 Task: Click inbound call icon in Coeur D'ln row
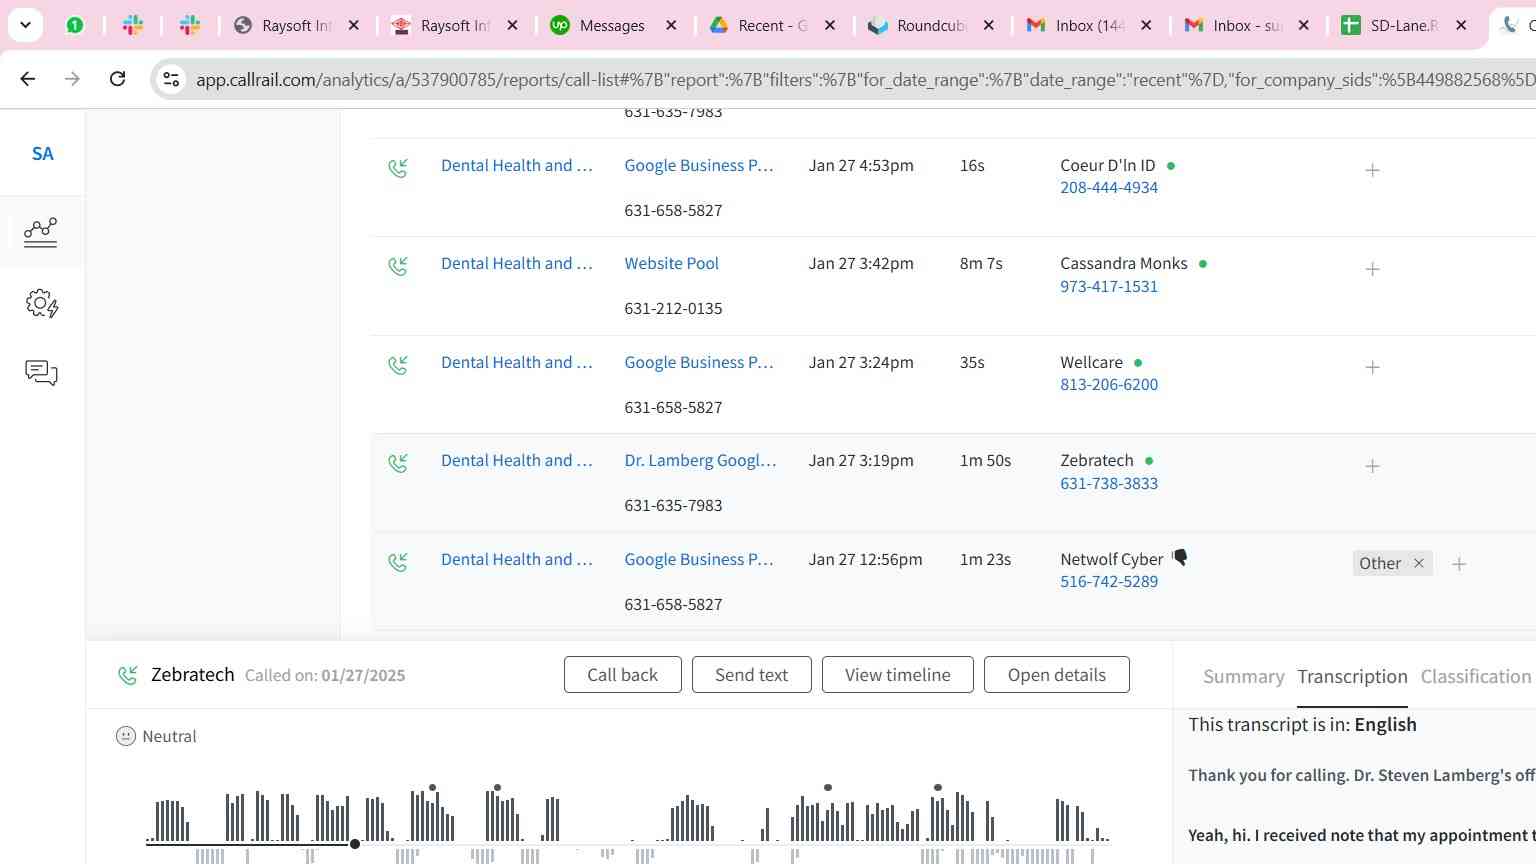398,168
